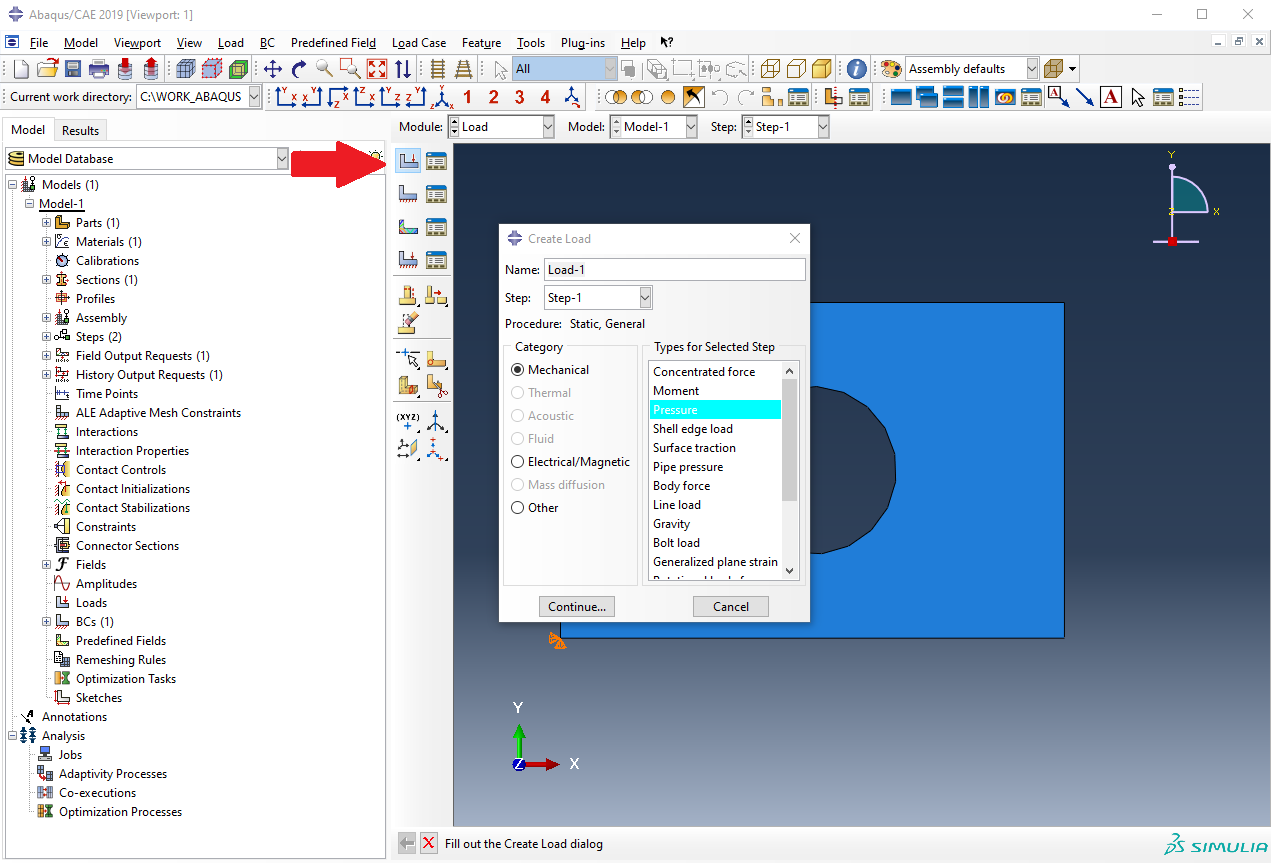Click Cancel in the Create Load dialog
The height and width of the screenshot is (863, 1271).
(x=730, y=606)
